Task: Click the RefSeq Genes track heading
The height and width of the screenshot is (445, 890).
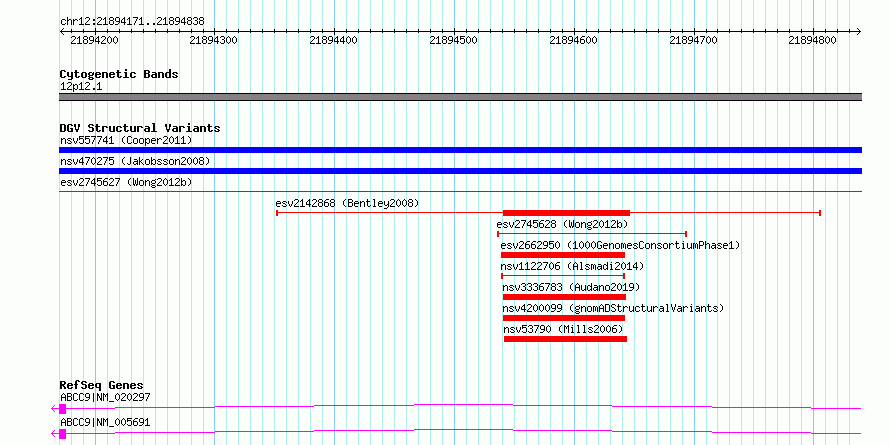Action: point(102,385)
